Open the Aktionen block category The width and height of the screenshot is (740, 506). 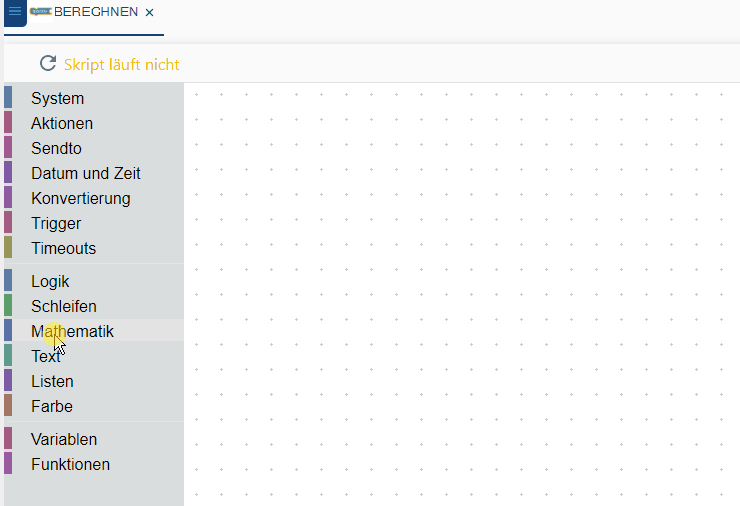tap(94, 123)
